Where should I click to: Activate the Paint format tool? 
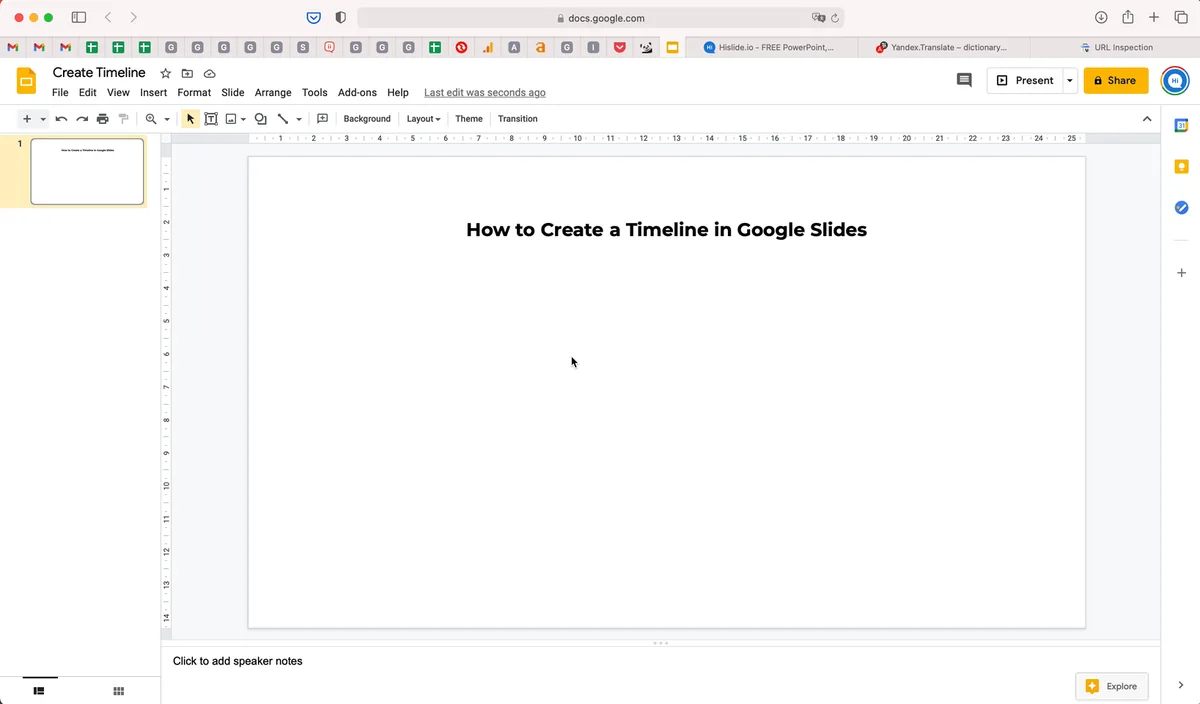point(124,119)
